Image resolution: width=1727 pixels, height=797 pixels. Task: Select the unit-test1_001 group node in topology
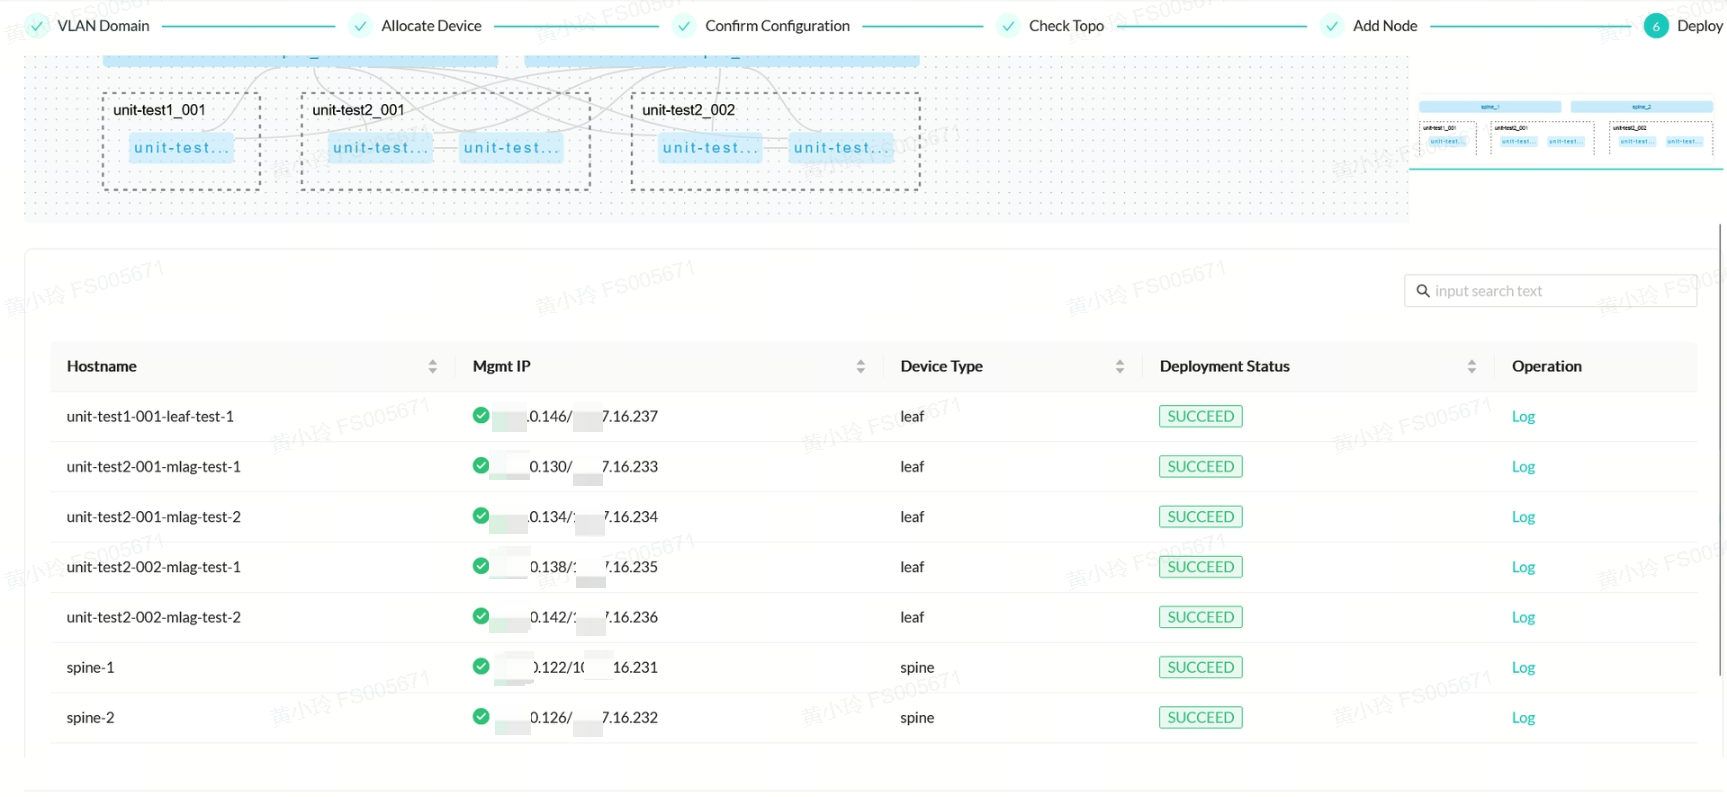(x=160, y=110)
